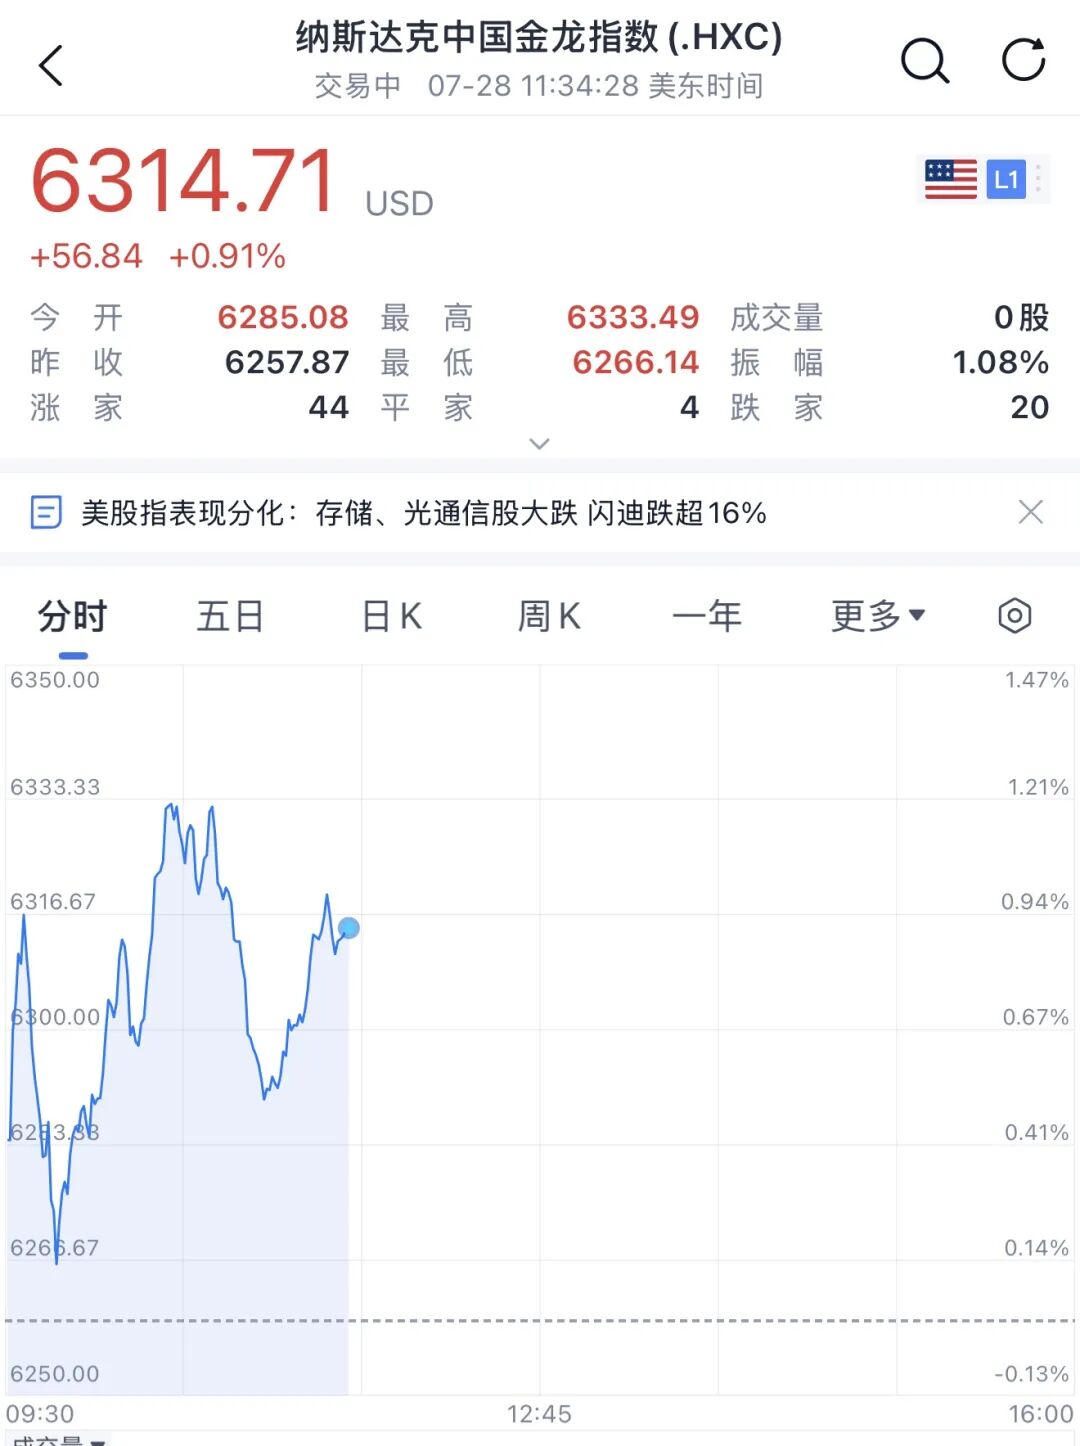
Task: Switch to the 五日 tab
Action: [230, 616]
